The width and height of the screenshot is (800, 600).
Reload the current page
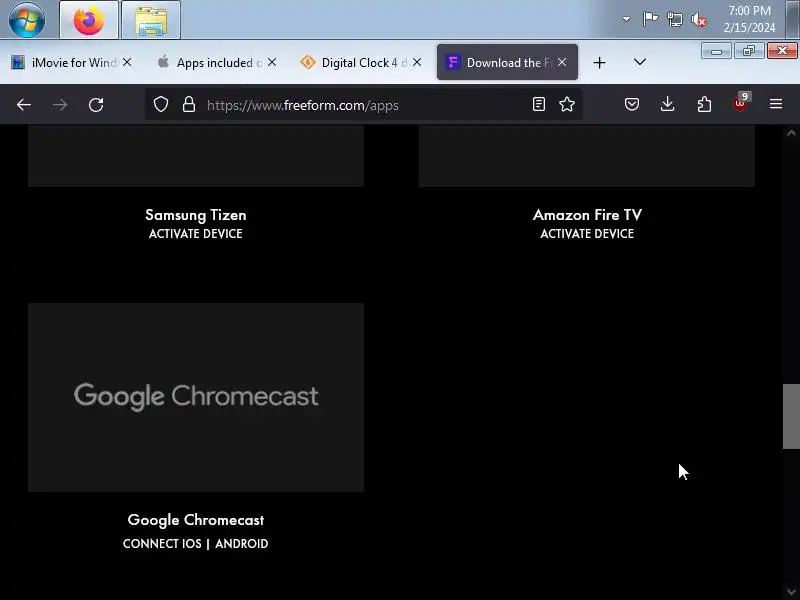tap(96, 105)
